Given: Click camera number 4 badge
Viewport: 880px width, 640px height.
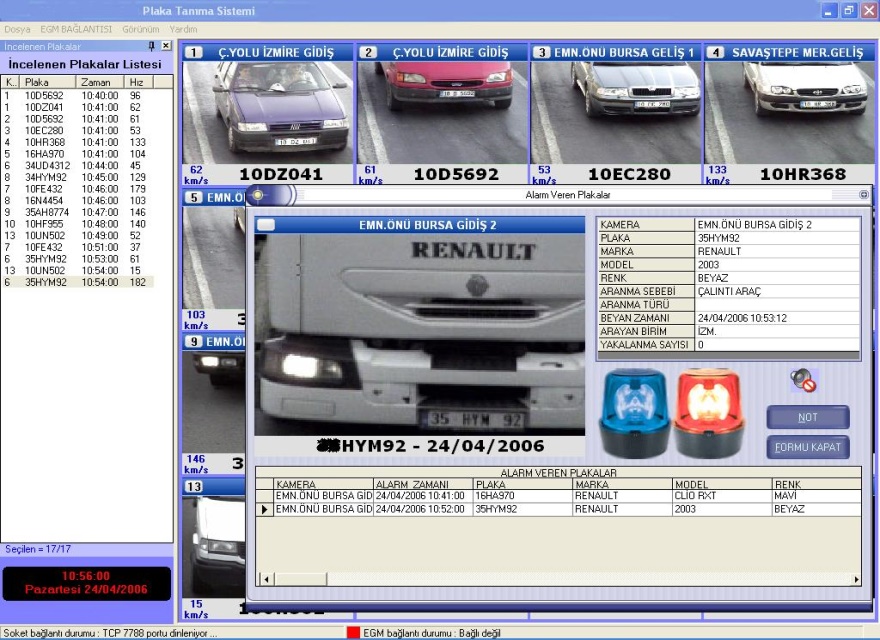Looking at the screenshot, I should [715, 53].
